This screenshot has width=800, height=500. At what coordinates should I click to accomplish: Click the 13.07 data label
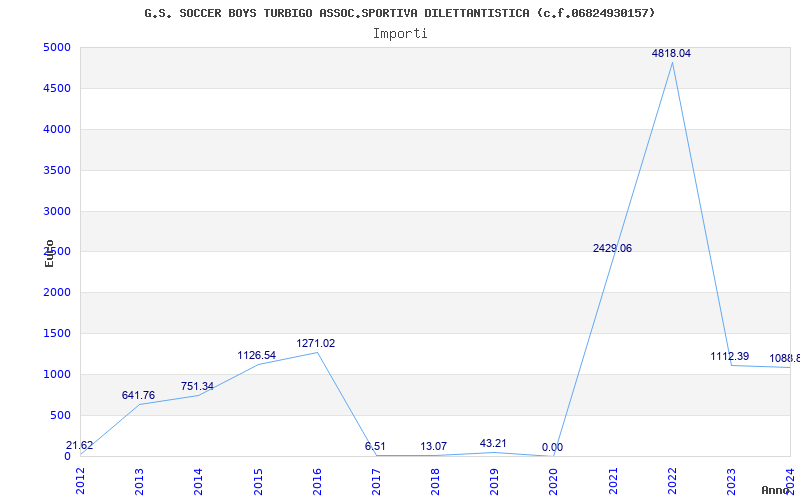click(x=434, y=446)
